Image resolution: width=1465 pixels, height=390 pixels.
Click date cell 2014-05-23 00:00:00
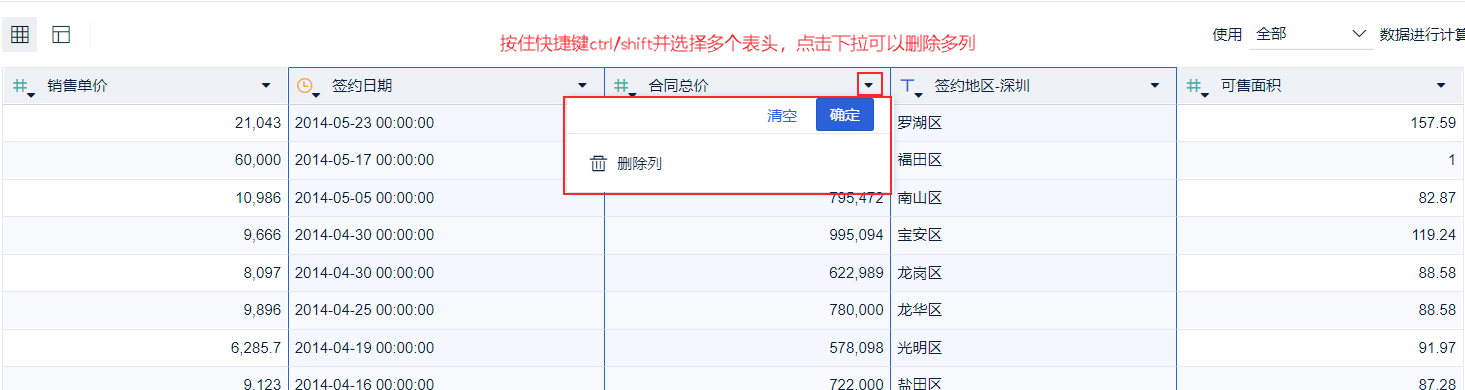[x=446, y=123]
